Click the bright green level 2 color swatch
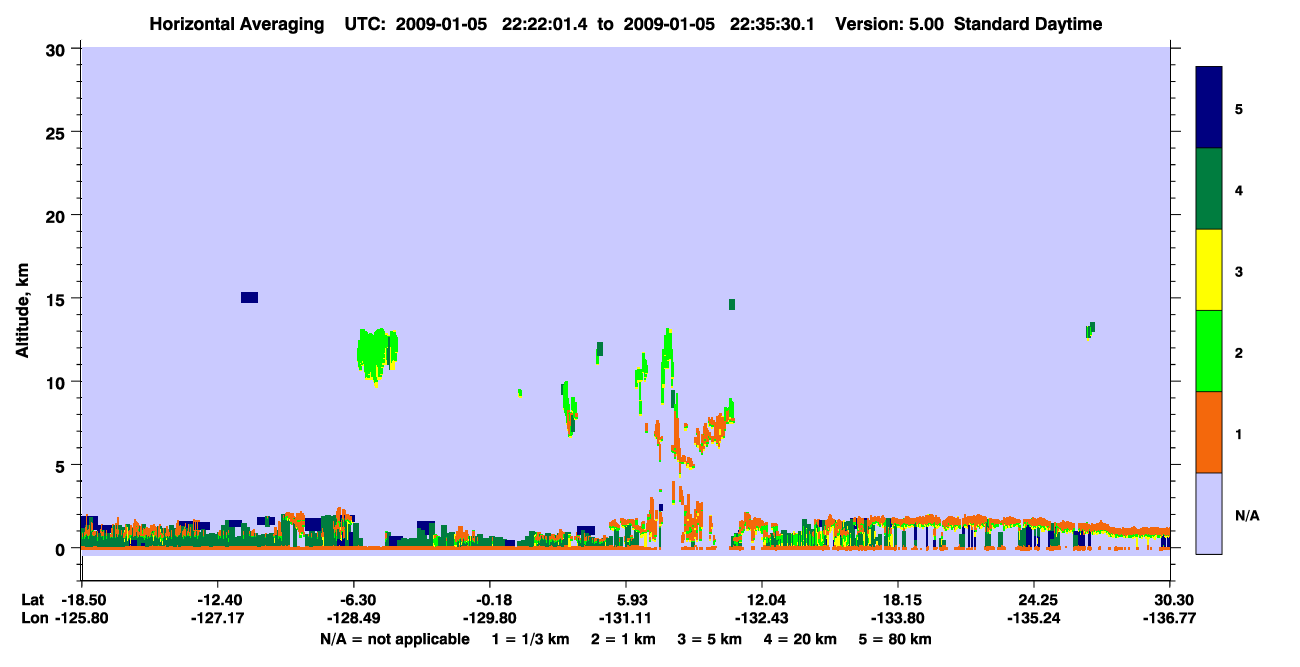The width and height of the screenshot is (1300, 667). pyautogui.click(x=1209, y=351)
